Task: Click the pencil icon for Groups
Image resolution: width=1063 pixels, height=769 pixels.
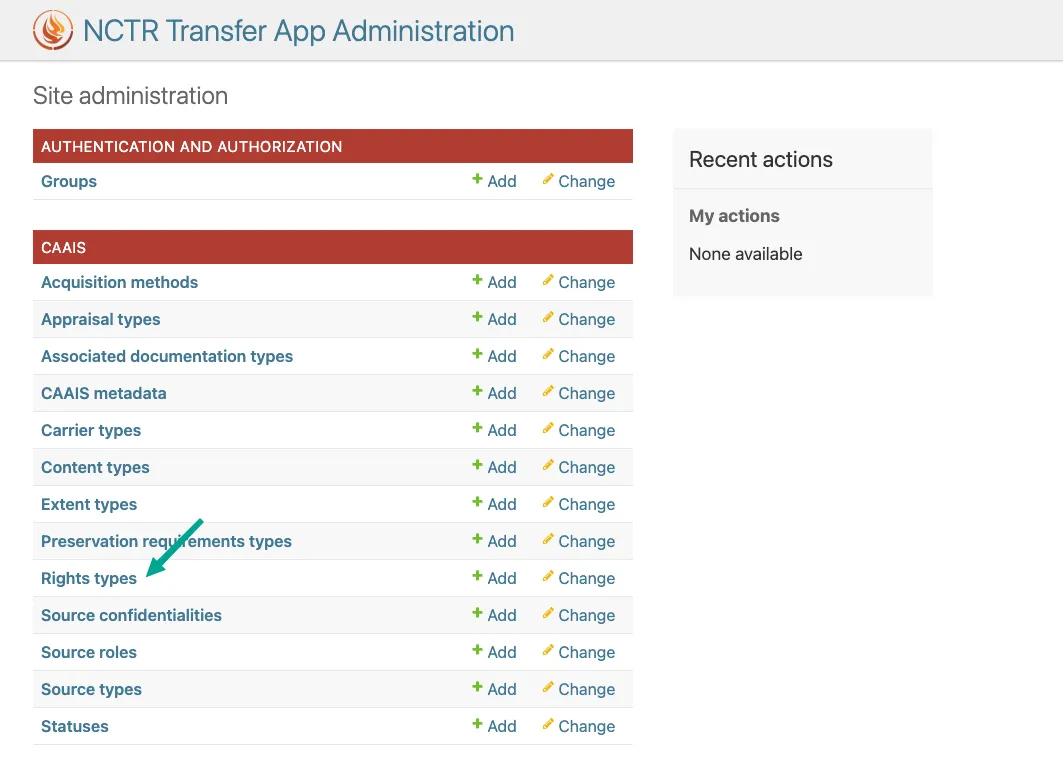Action: 548,179
